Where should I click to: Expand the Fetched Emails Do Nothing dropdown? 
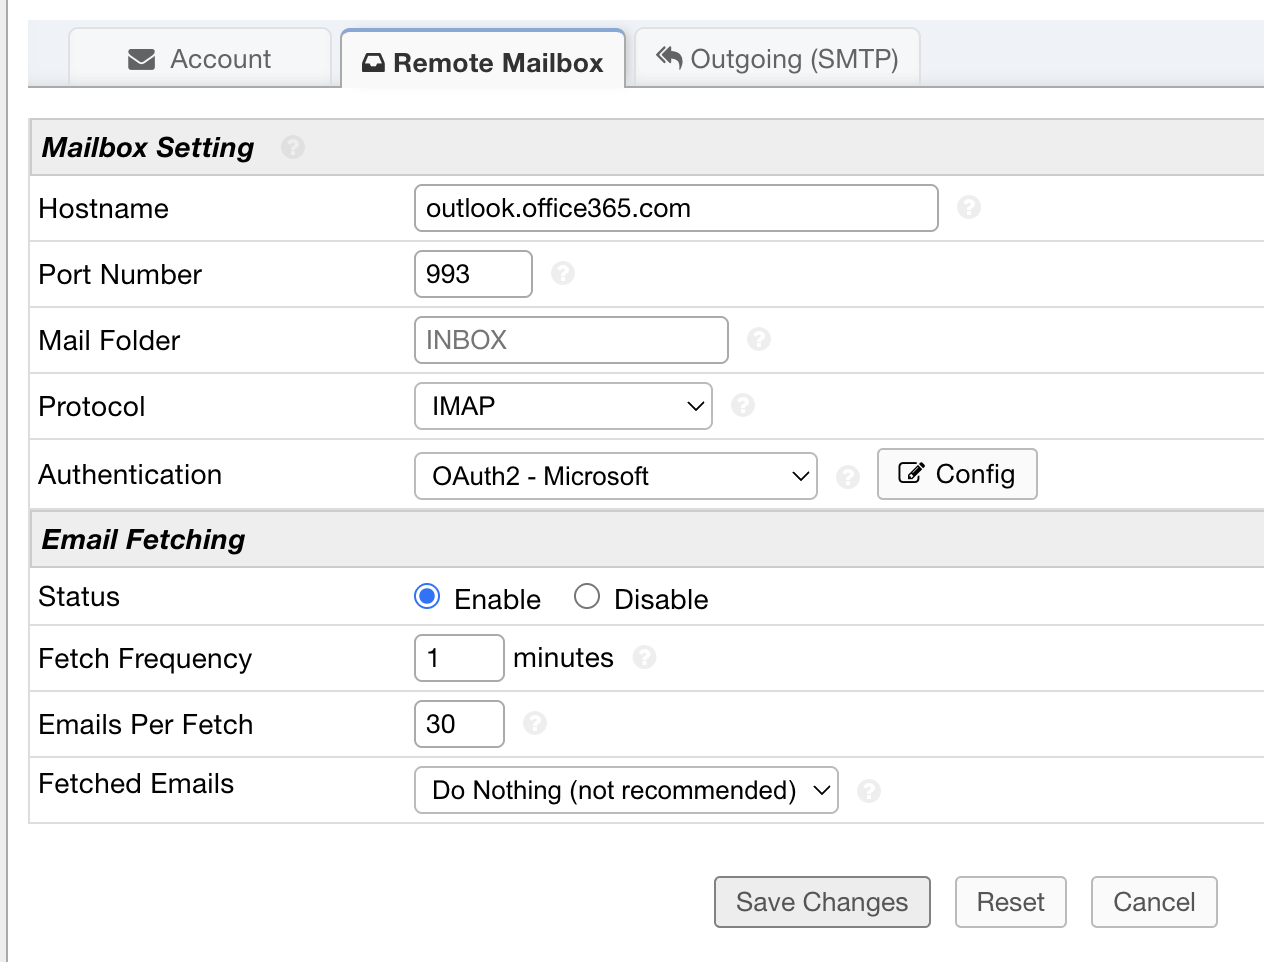point(626,790)
